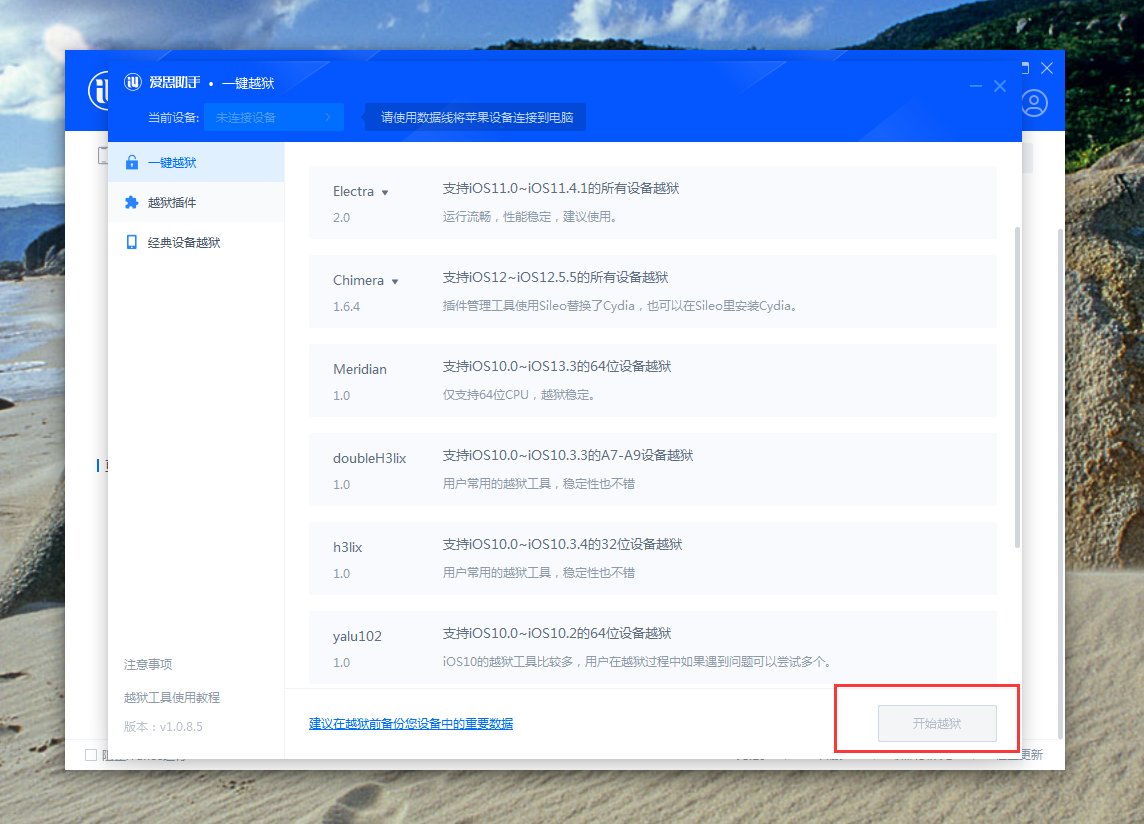This screenshot has height=824, width=1144.
Task: Switch to the 越狱插件 tab
Action: tap(173, 202)
